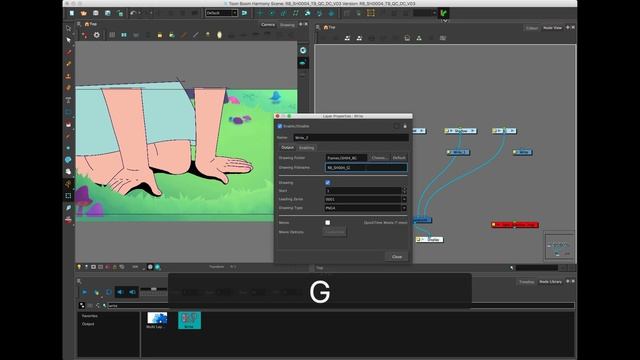Toggle the Sound Scrubbing button
The width and height of the screenshot is (640, 360).
tap(133, 292)
